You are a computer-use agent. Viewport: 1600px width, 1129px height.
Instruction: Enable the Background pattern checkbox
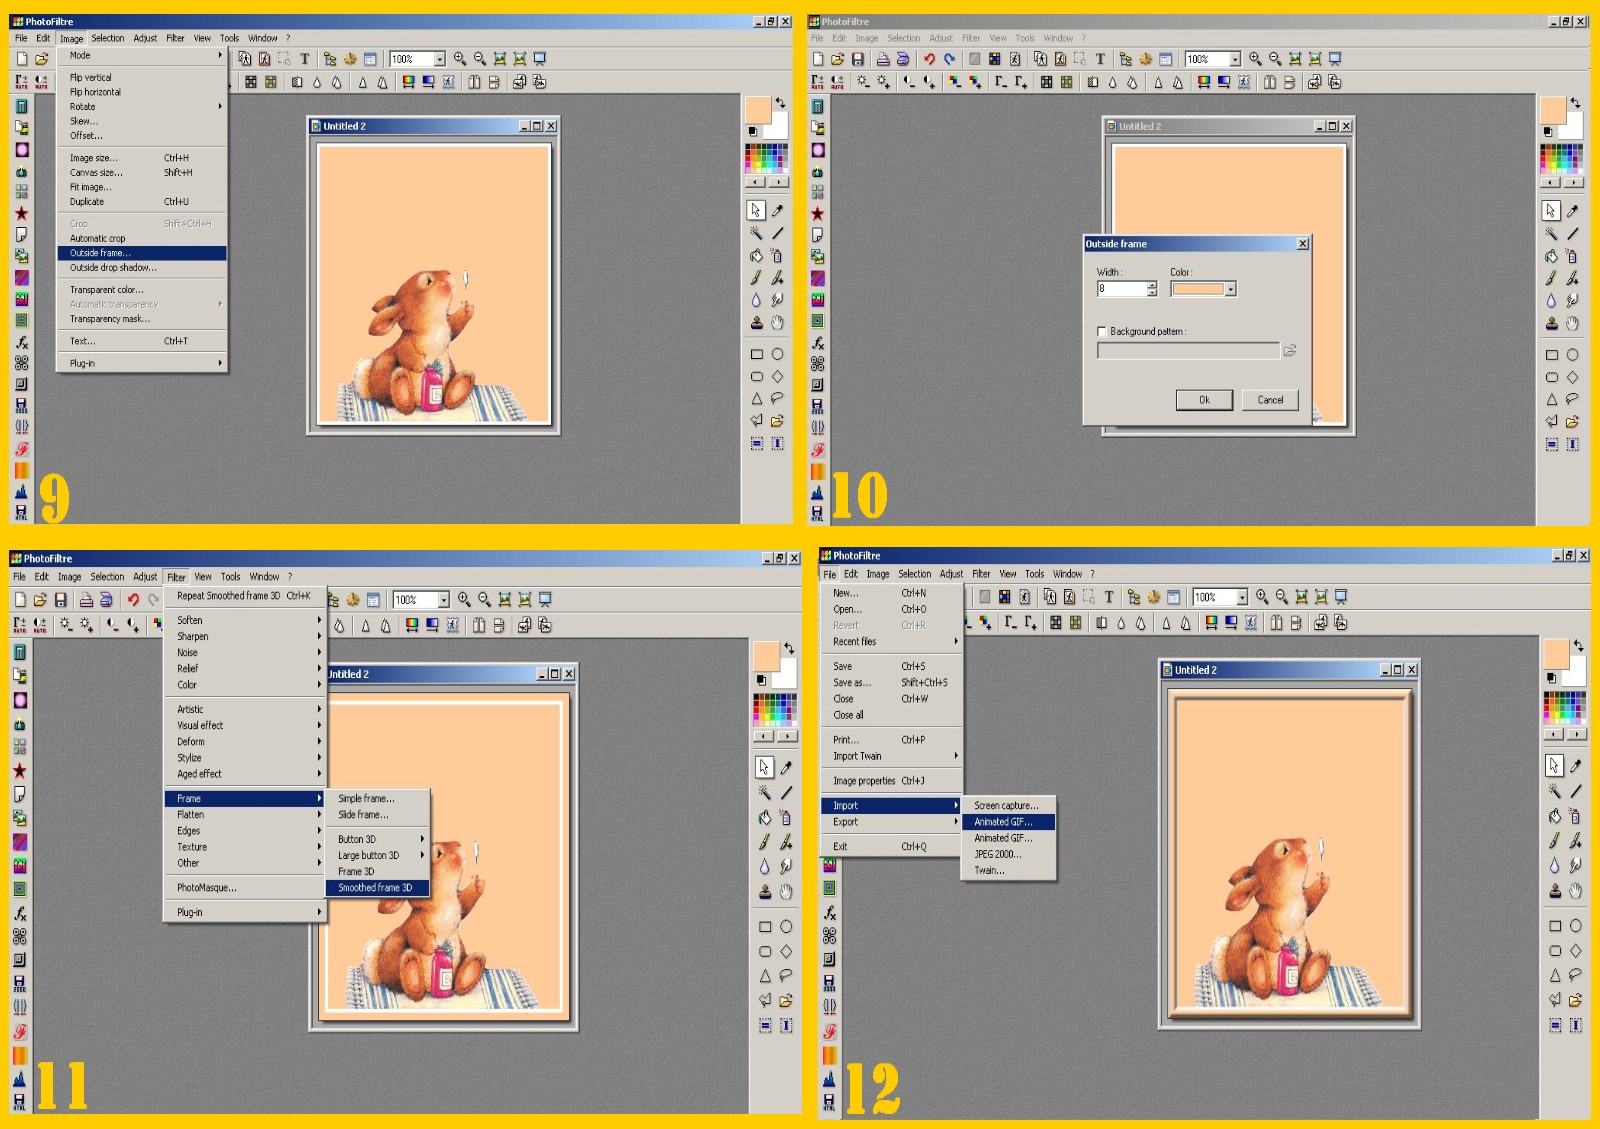(1102, 332)
